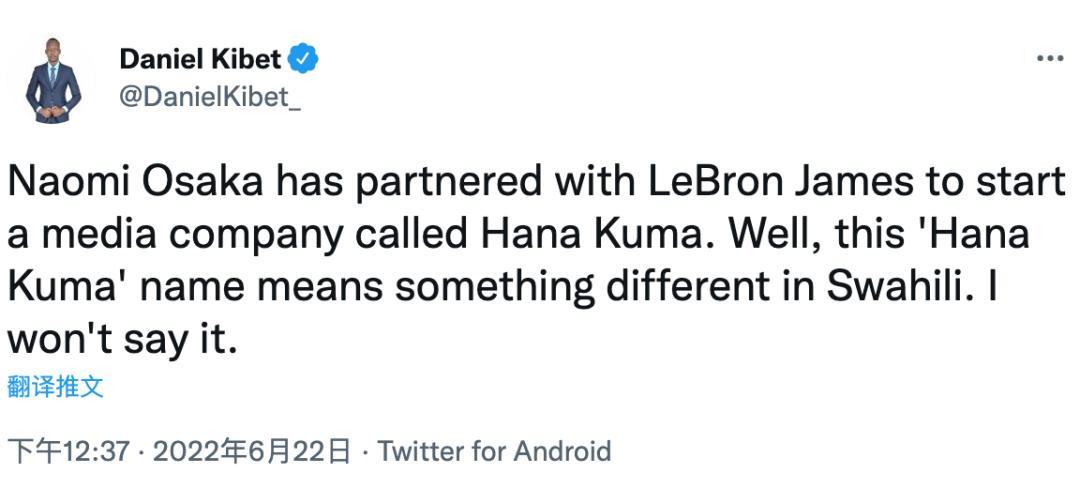Click the Twitter for Android source label
Viewport: 1080px width, 488px height.
494,452
